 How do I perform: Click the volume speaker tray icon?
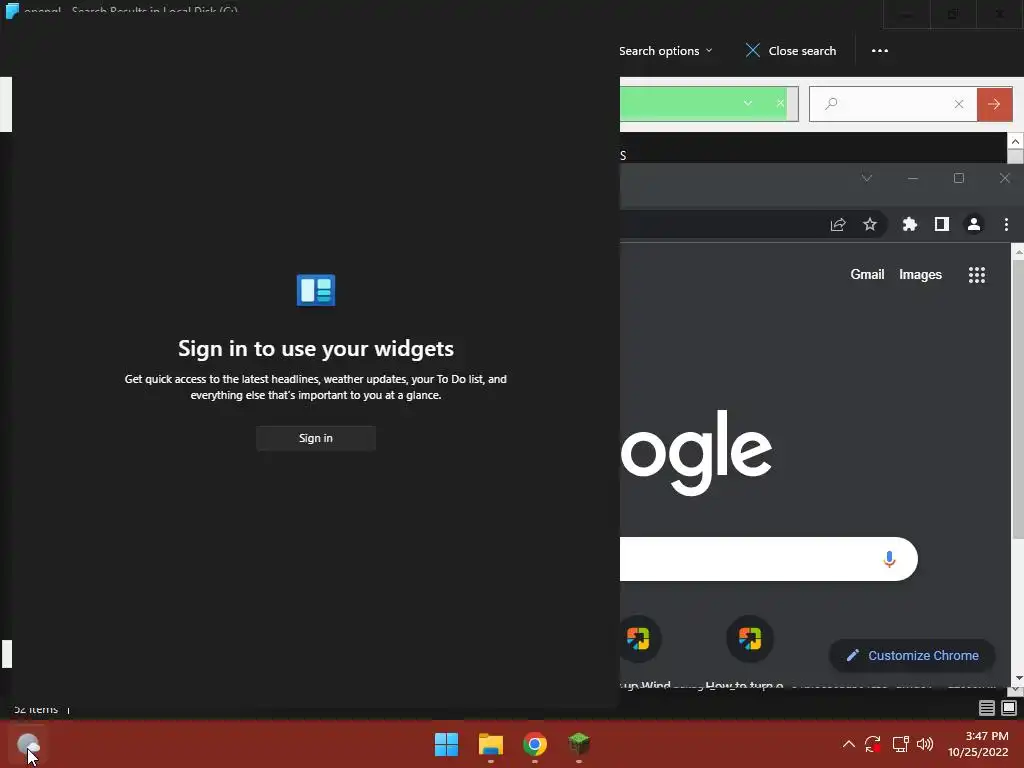[925, 744]
